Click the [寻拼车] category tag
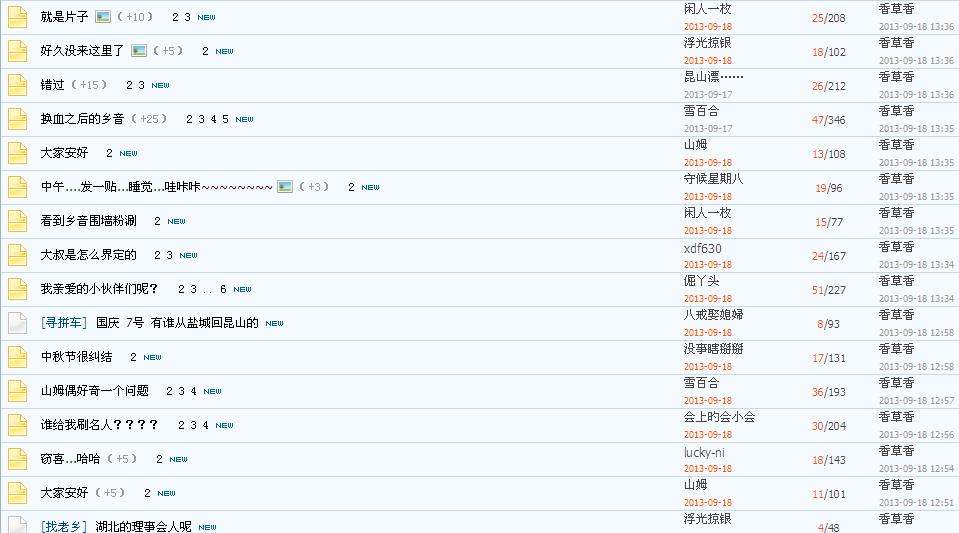This screenshot has height=533, width=959. tap(64, 322)
